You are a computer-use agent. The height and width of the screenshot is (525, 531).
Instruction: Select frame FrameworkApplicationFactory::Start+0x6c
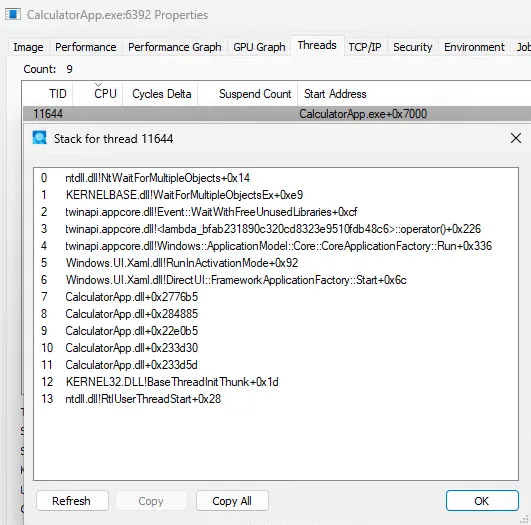[x=276, y=280]
